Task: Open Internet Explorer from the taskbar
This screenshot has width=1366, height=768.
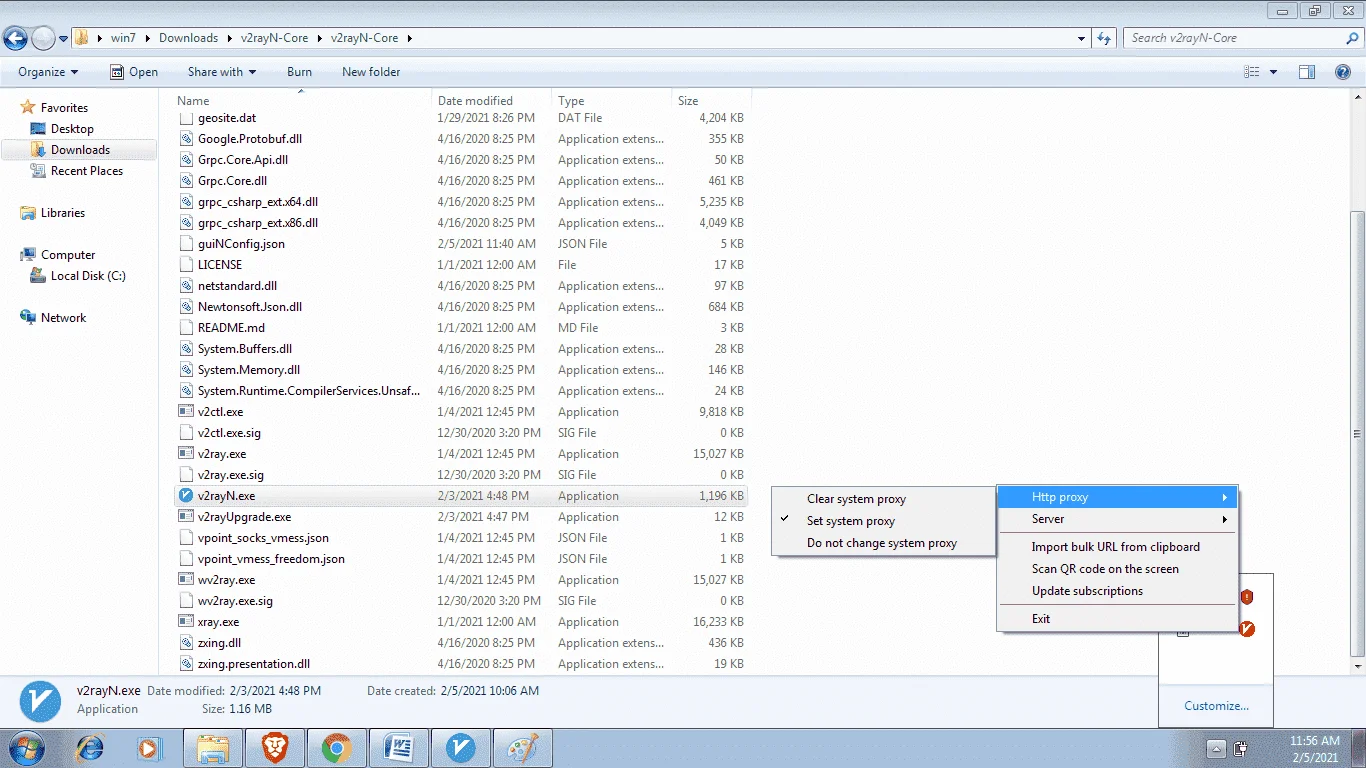Action: (x=90, y=748)
